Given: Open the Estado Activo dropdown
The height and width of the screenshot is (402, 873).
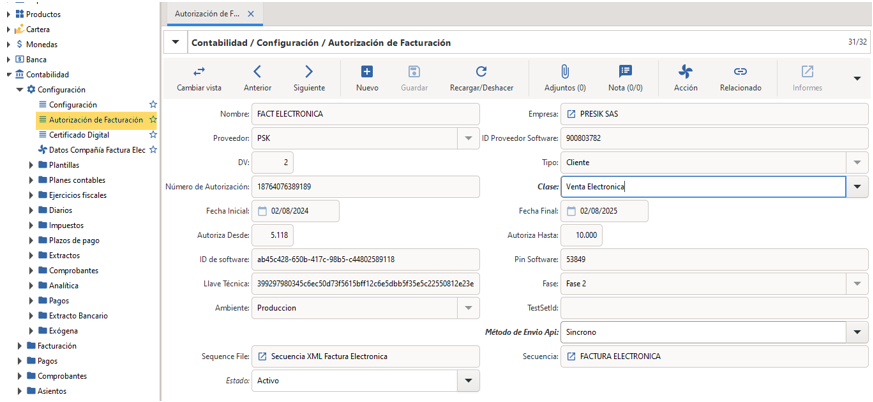Looking at the screenshot, I should tap(468, 381).
